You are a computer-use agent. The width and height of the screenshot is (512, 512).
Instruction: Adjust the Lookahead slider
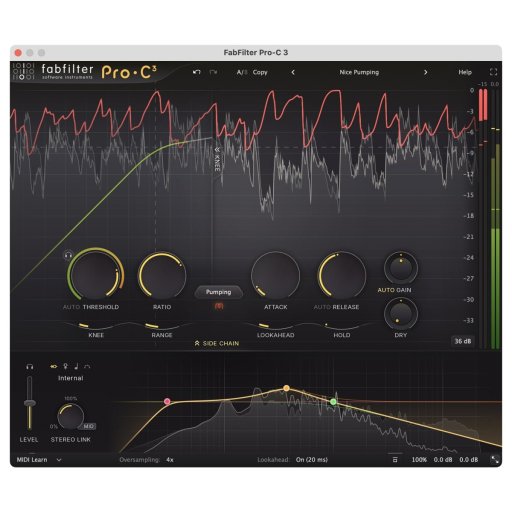click(x=275, y=326)
